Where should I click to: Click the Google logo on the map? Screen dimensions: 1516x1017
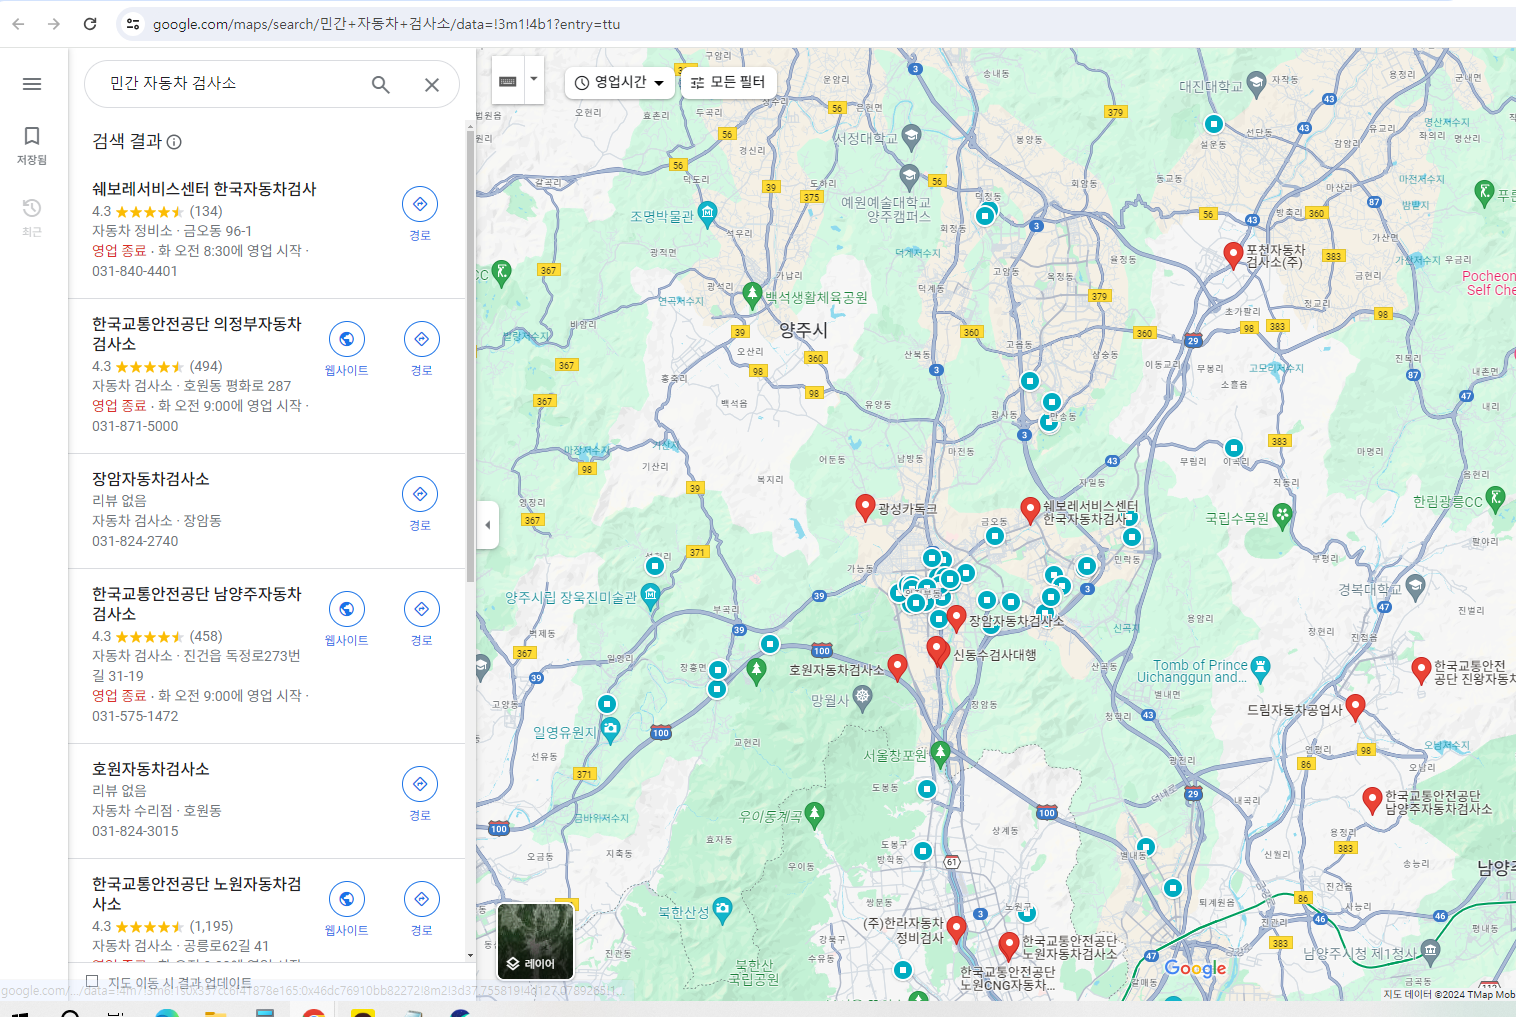tap(1195, 969)
